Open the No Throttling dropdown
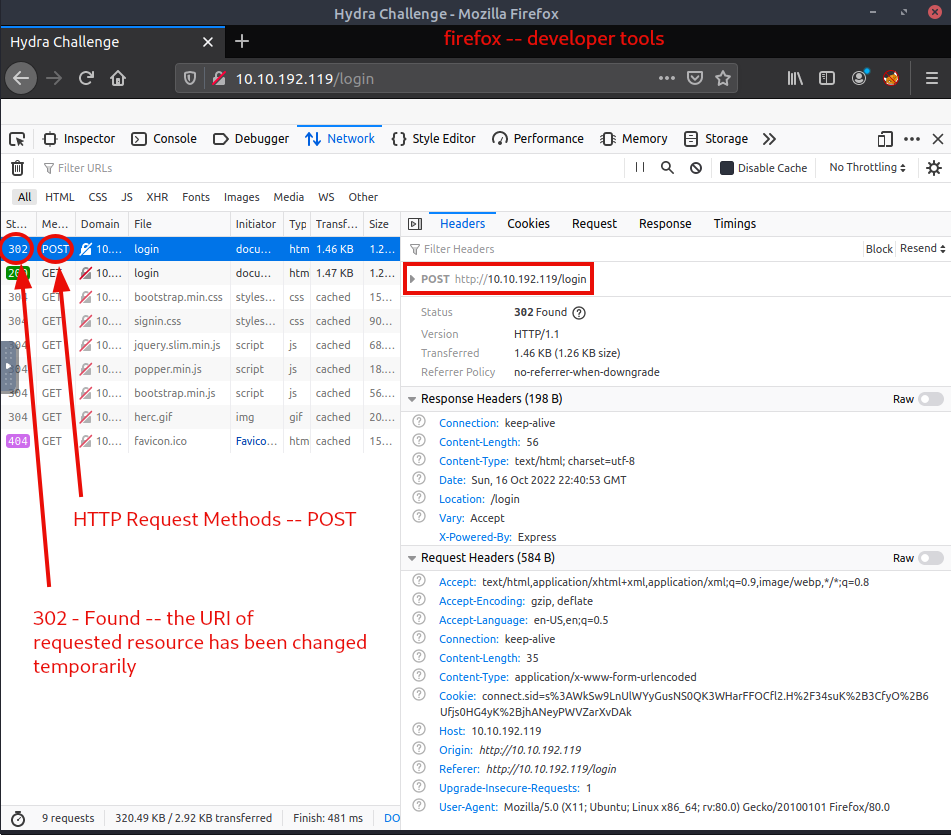Image resolution: width=951 pixels, height=835 pixels. coord(866,168)
